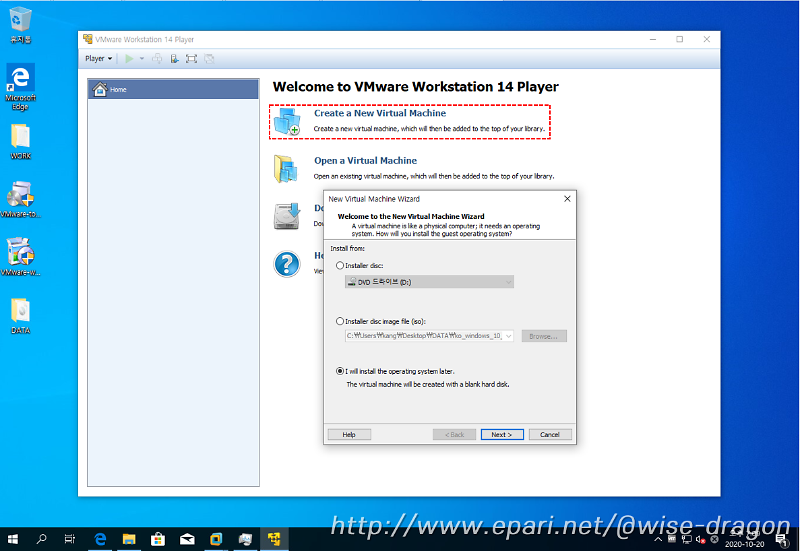Viewport: 800px width, 551px height.
Task: Select the DATA folder on desktop
Action: point(20,316)
